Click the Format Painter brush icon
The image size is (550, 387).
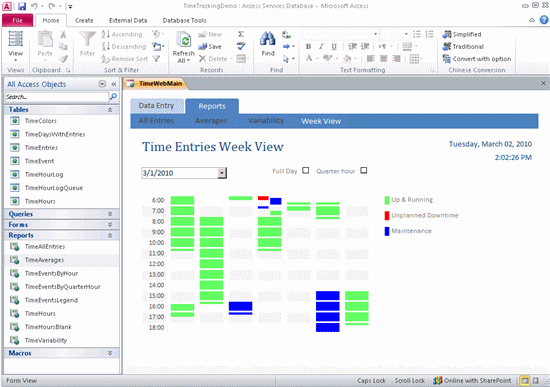click(63, 59)
